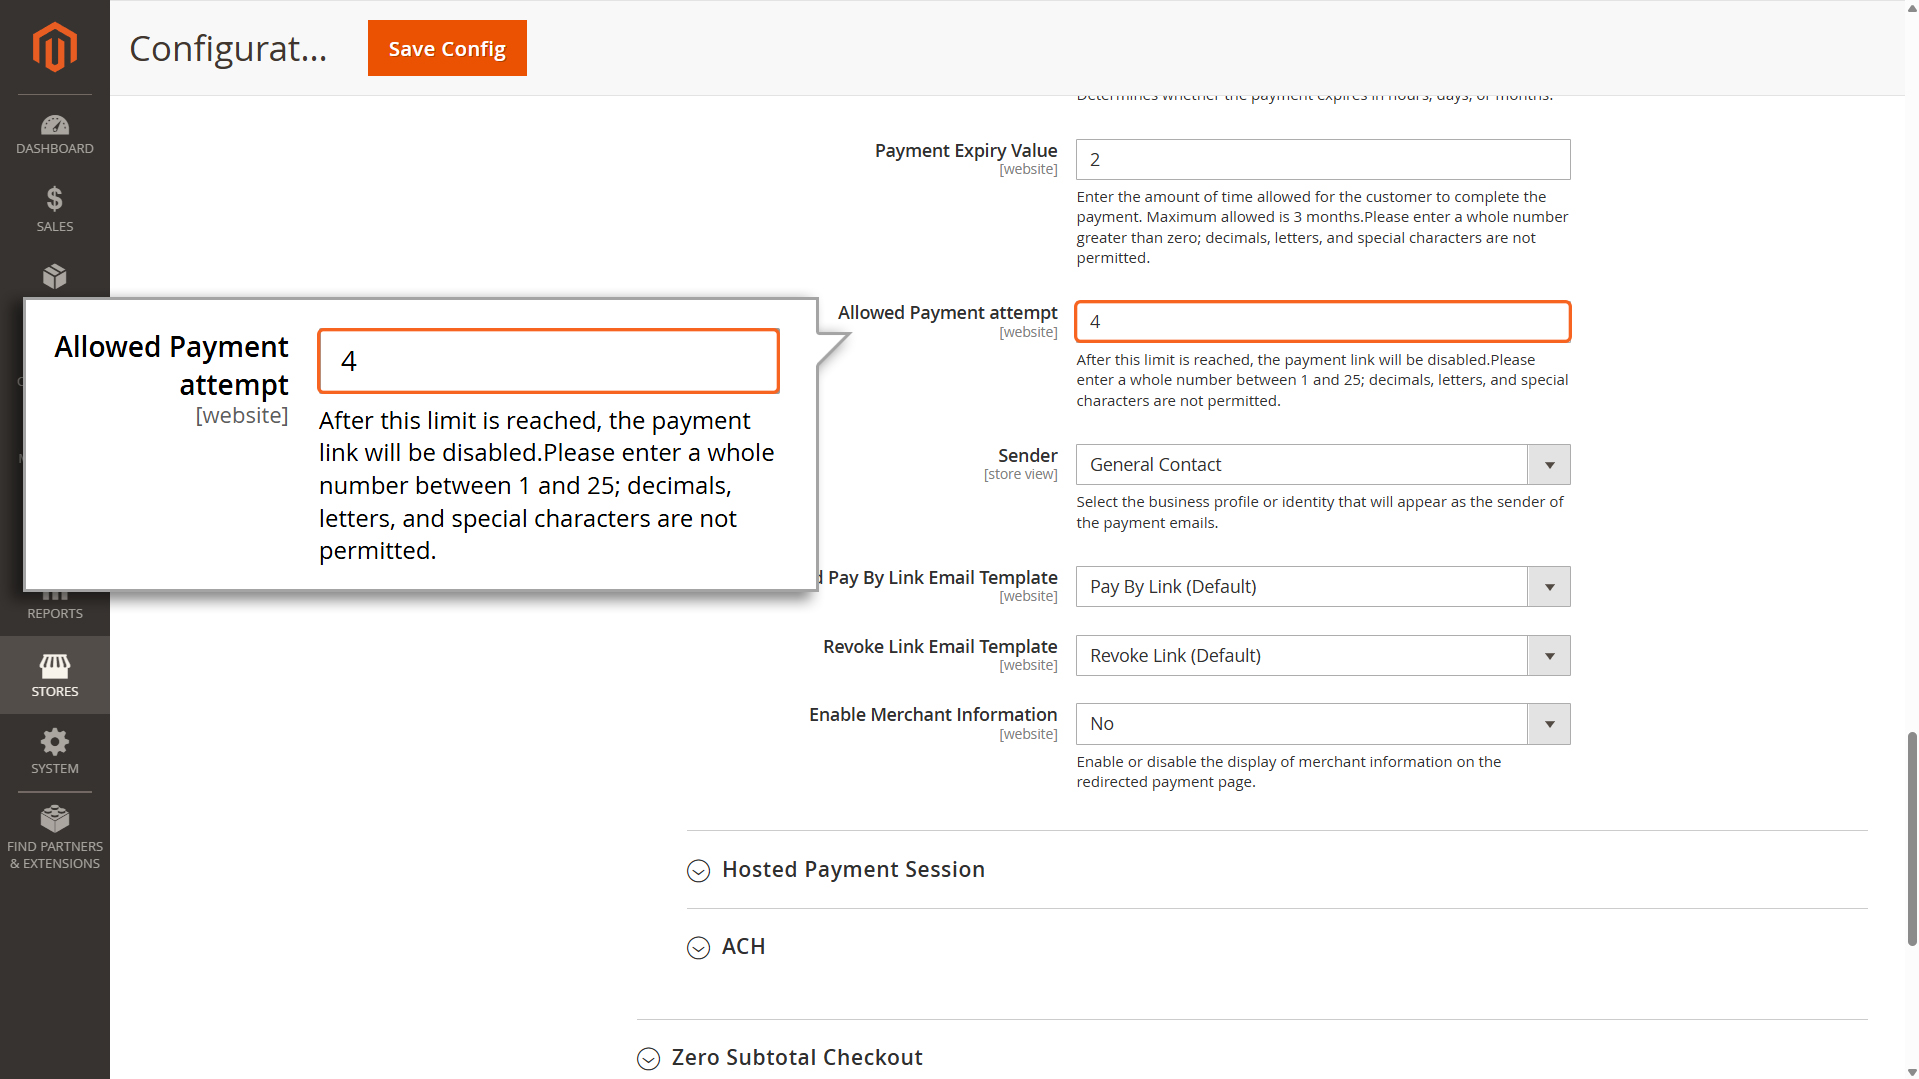Click the Payment Expiry Value field
Image resolution: width=1919 pixels, height=1079 pixels.
pos(1322,160)
